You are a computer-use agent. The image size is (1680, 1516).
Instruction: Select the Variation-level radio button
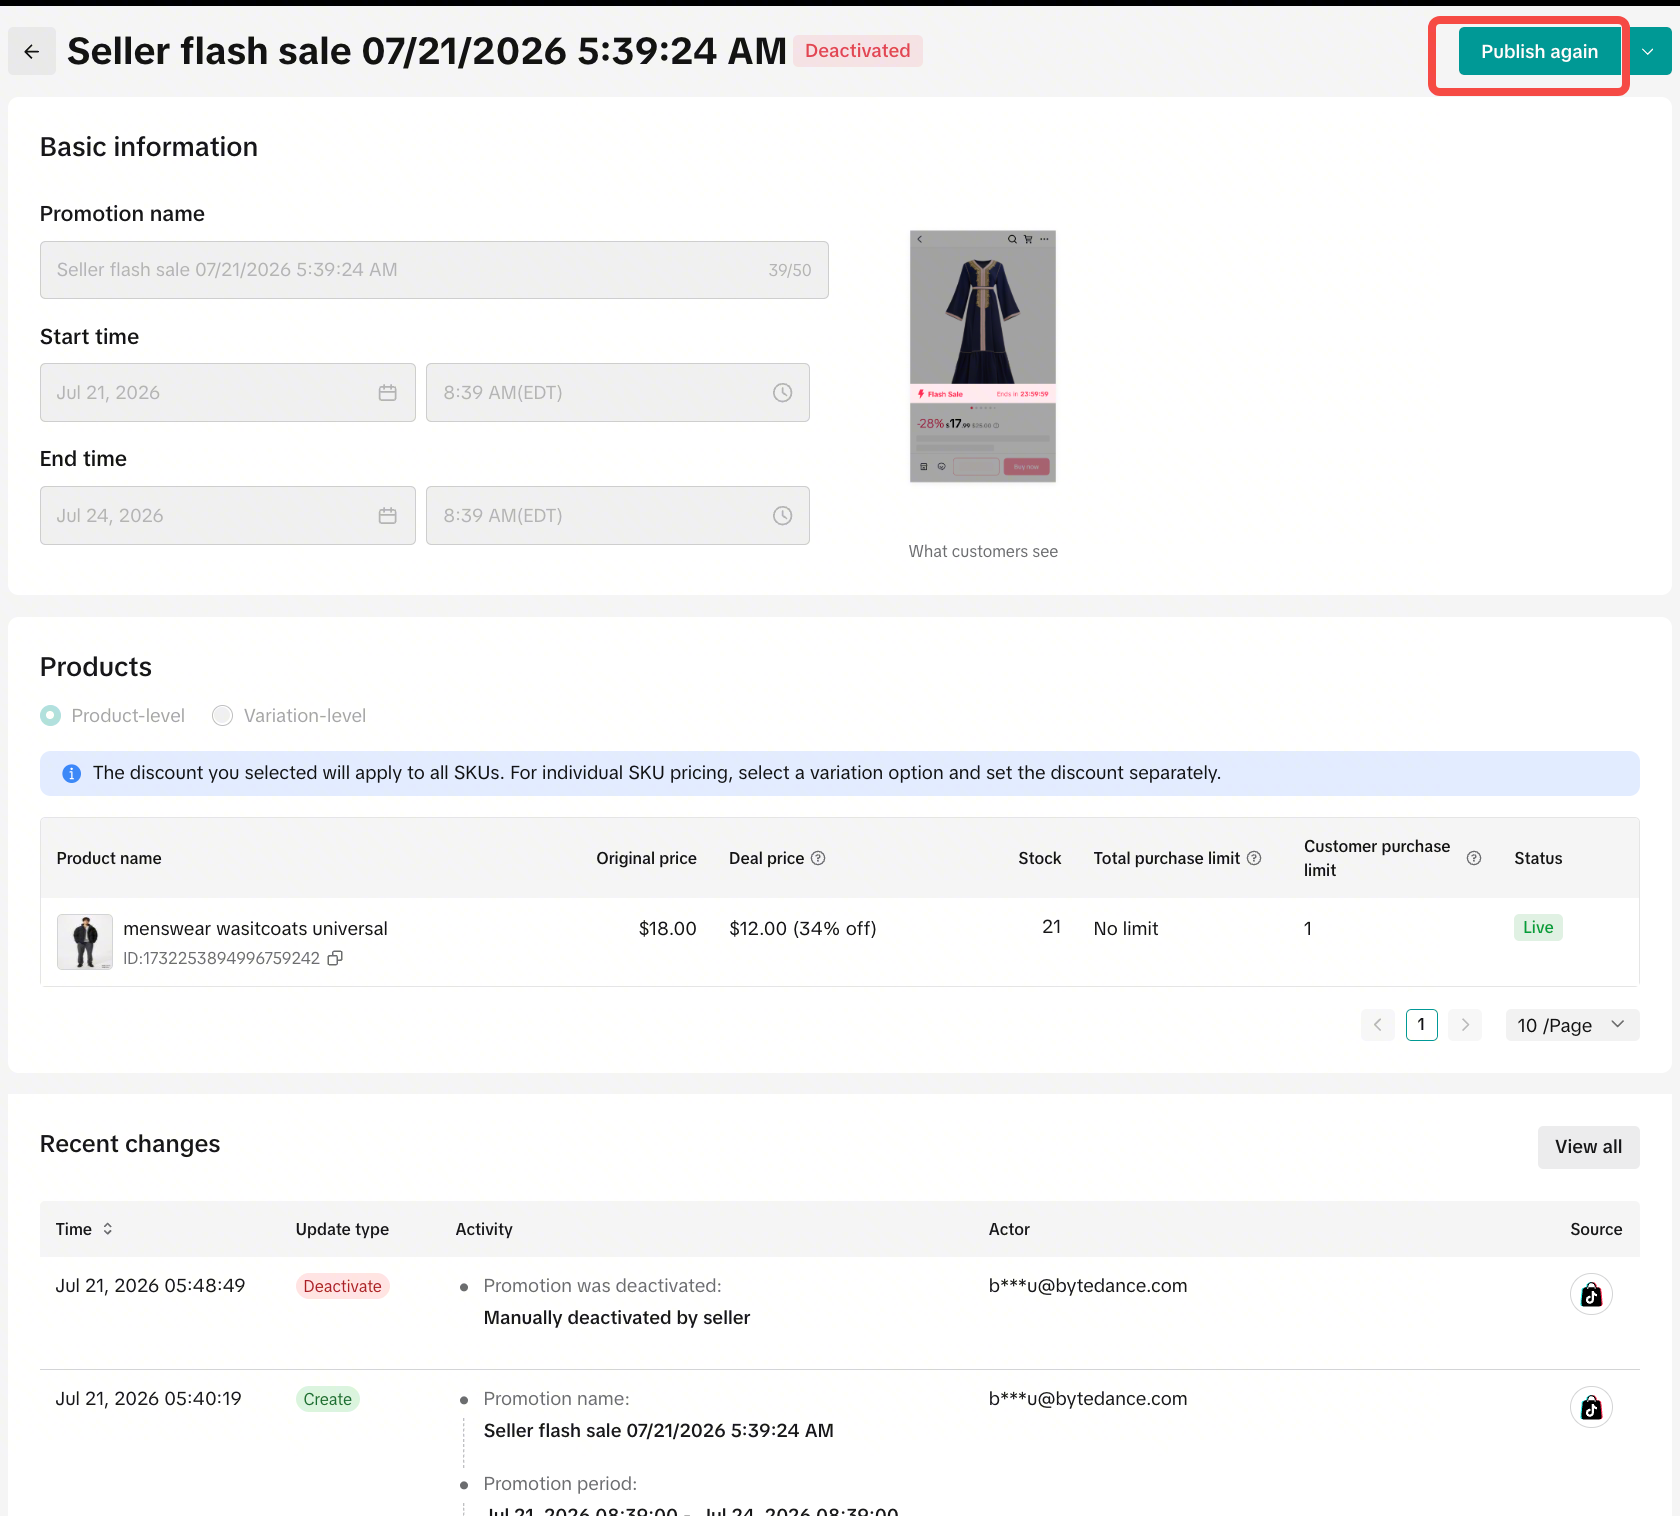point(223,716)
